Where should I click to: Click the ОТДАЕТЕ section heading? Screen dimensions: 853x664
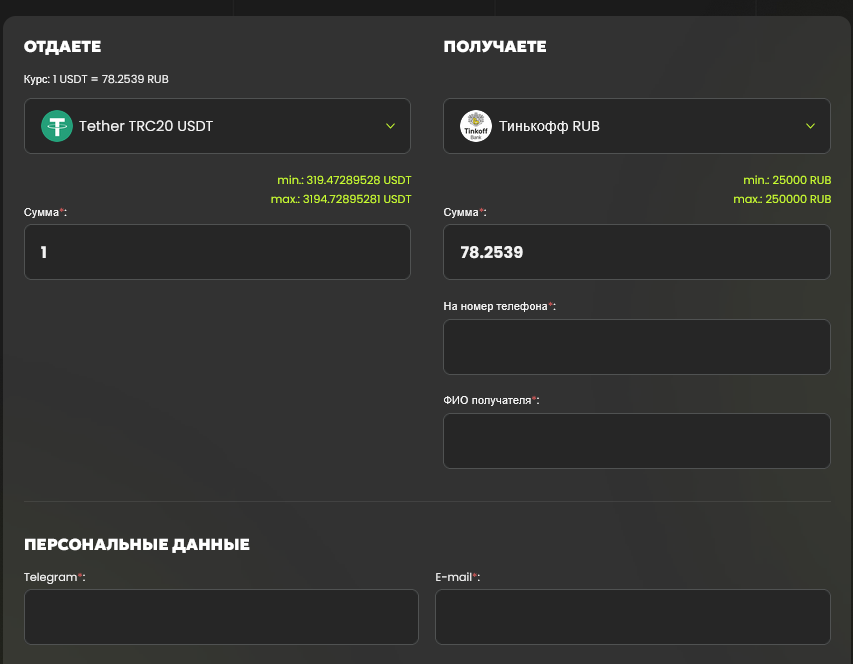coord(63,47)
